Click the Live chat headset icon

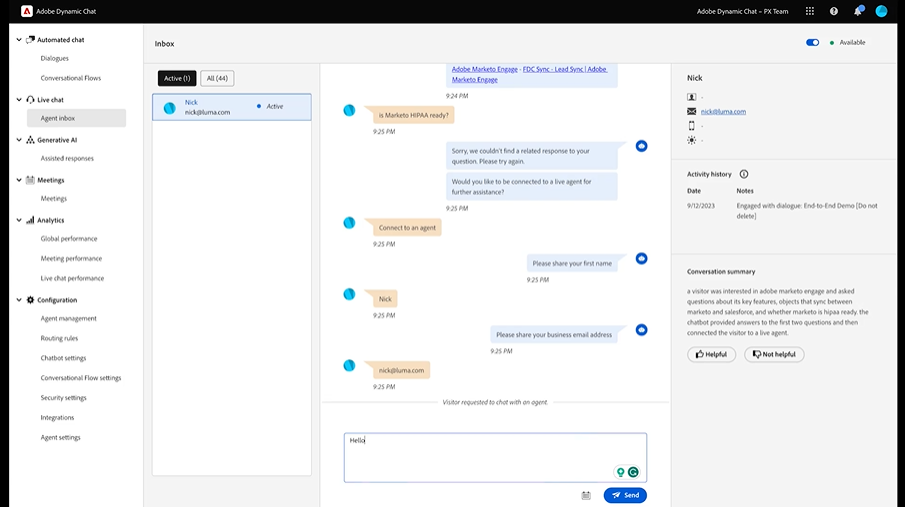pyautogui.click(x=31, y=100)
